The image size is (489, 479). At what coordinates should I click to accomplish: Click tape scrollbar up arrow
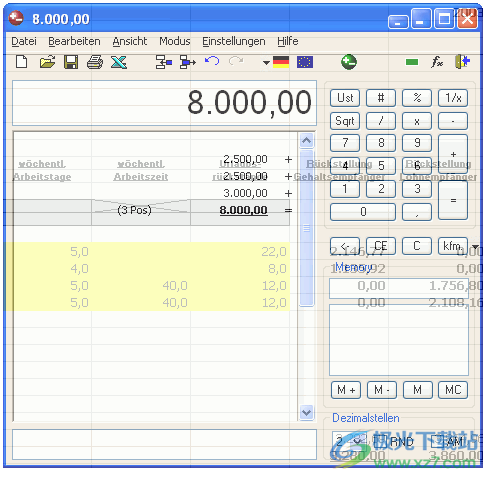coord(306,141)
